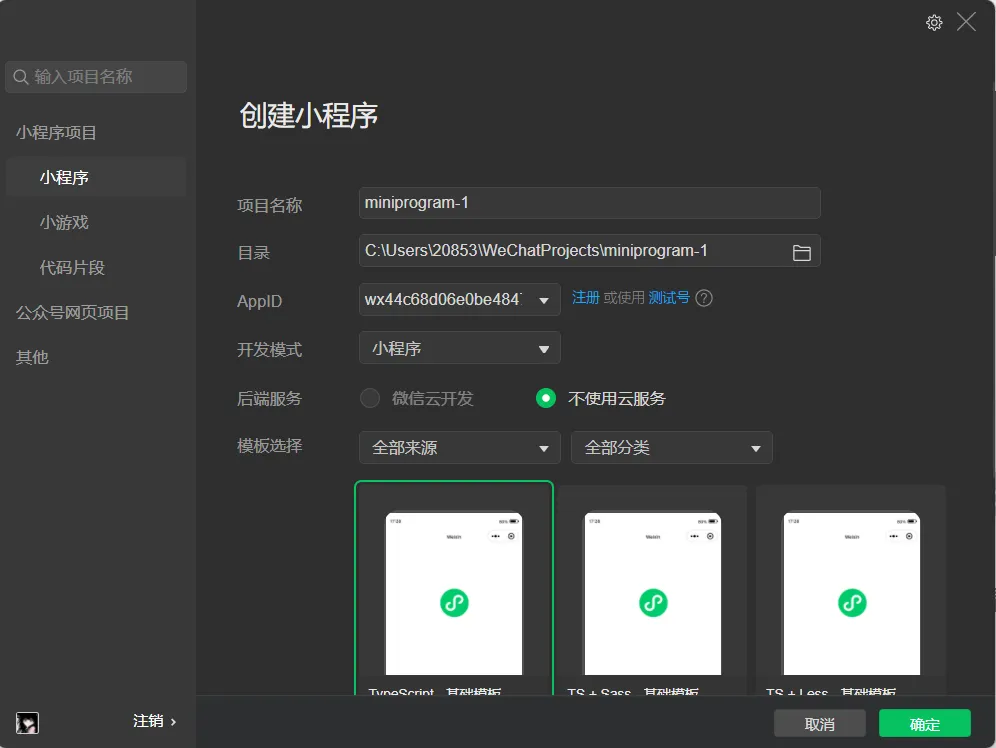Open 公众号网页项目 category
The width and height of the screenshot is (996, 748).
point(72,312)
